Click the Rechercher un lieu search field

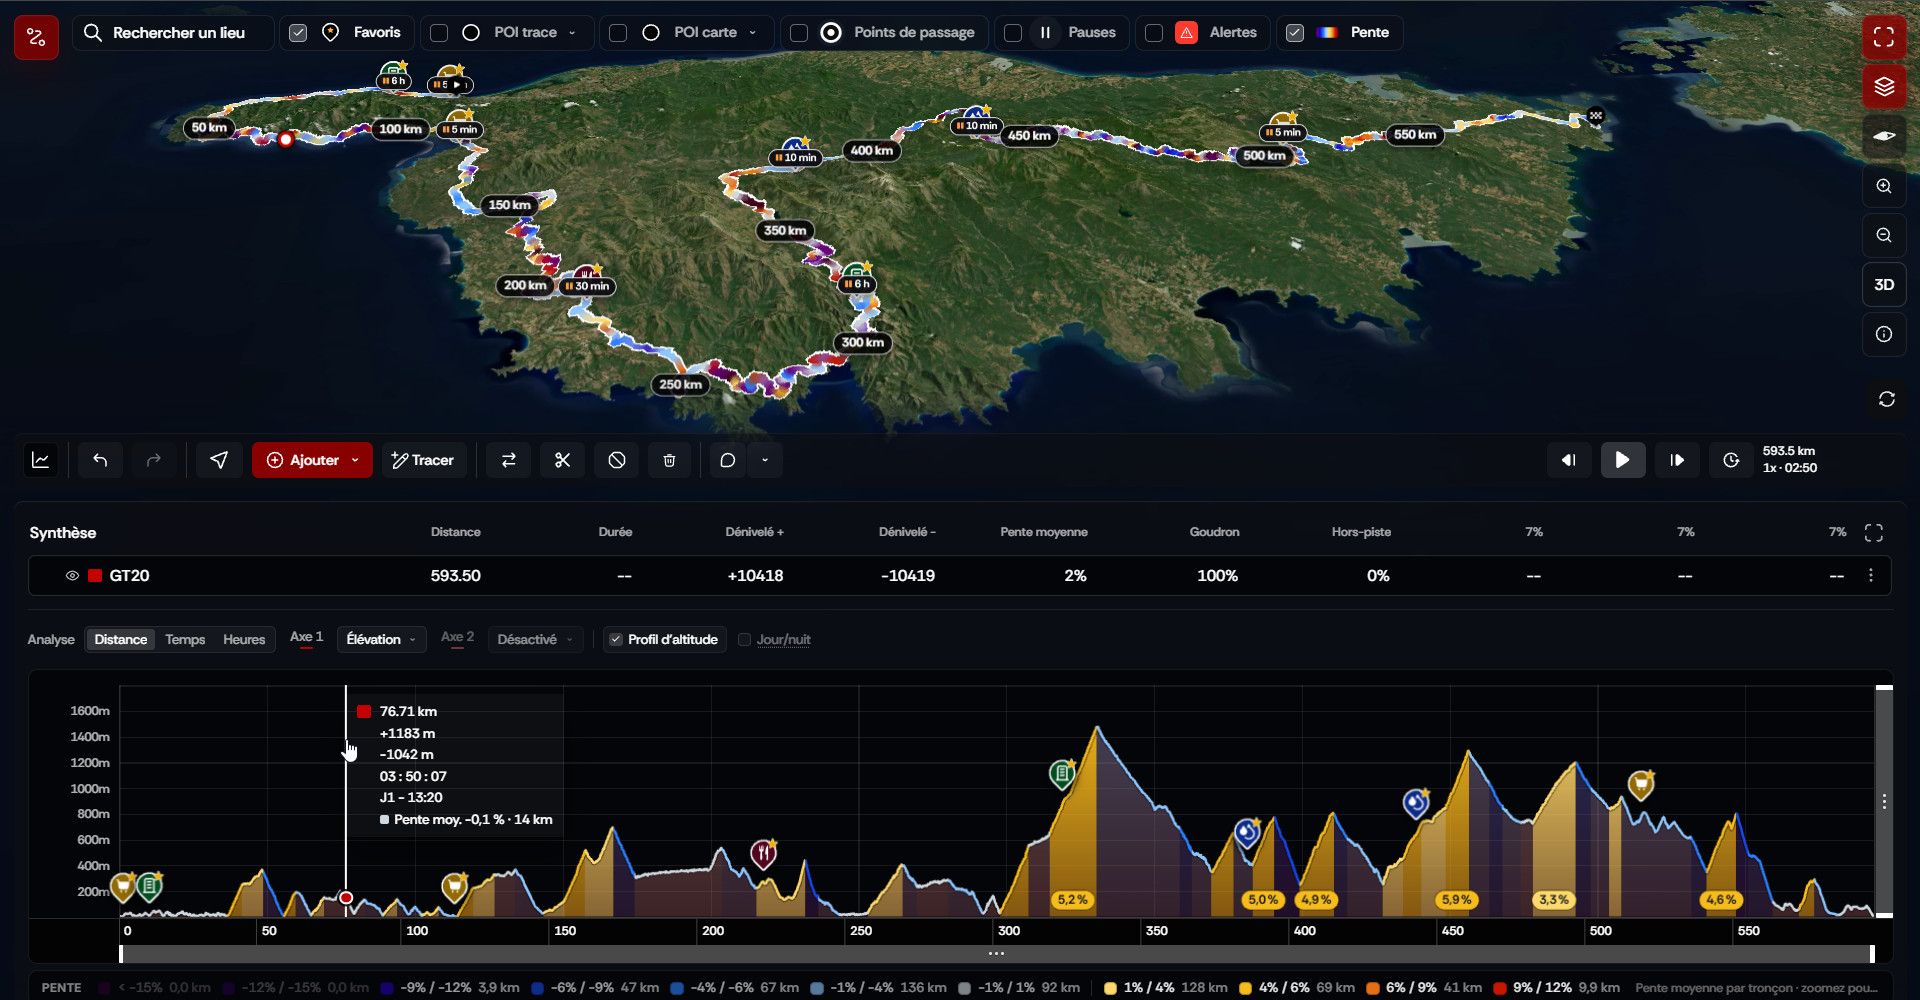coord(173,33)
